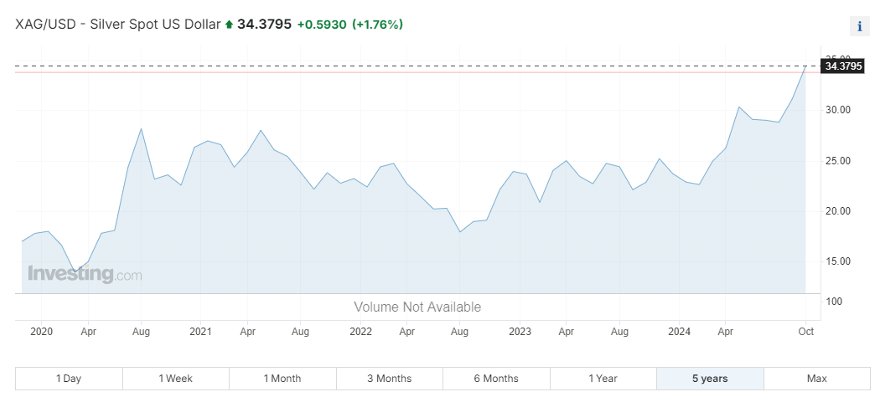
Task: Click the 30.00 value on the price axis
Action: click(837, 110)
